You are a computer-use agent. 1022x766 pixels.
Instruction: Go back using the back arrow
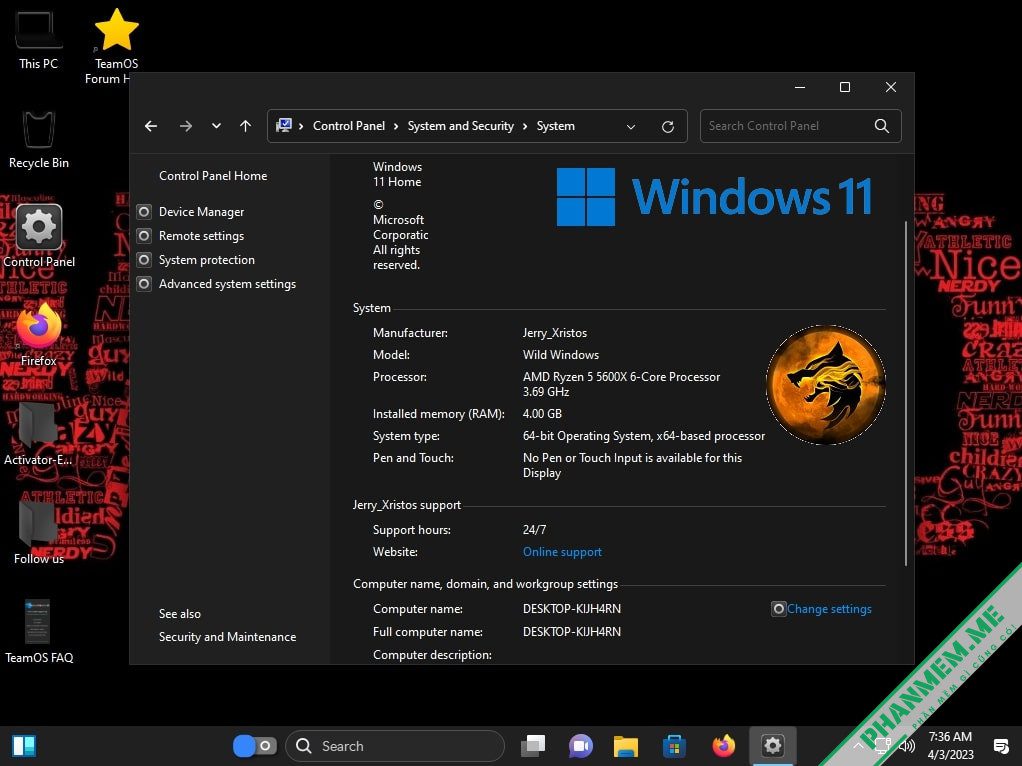[151, 126]
